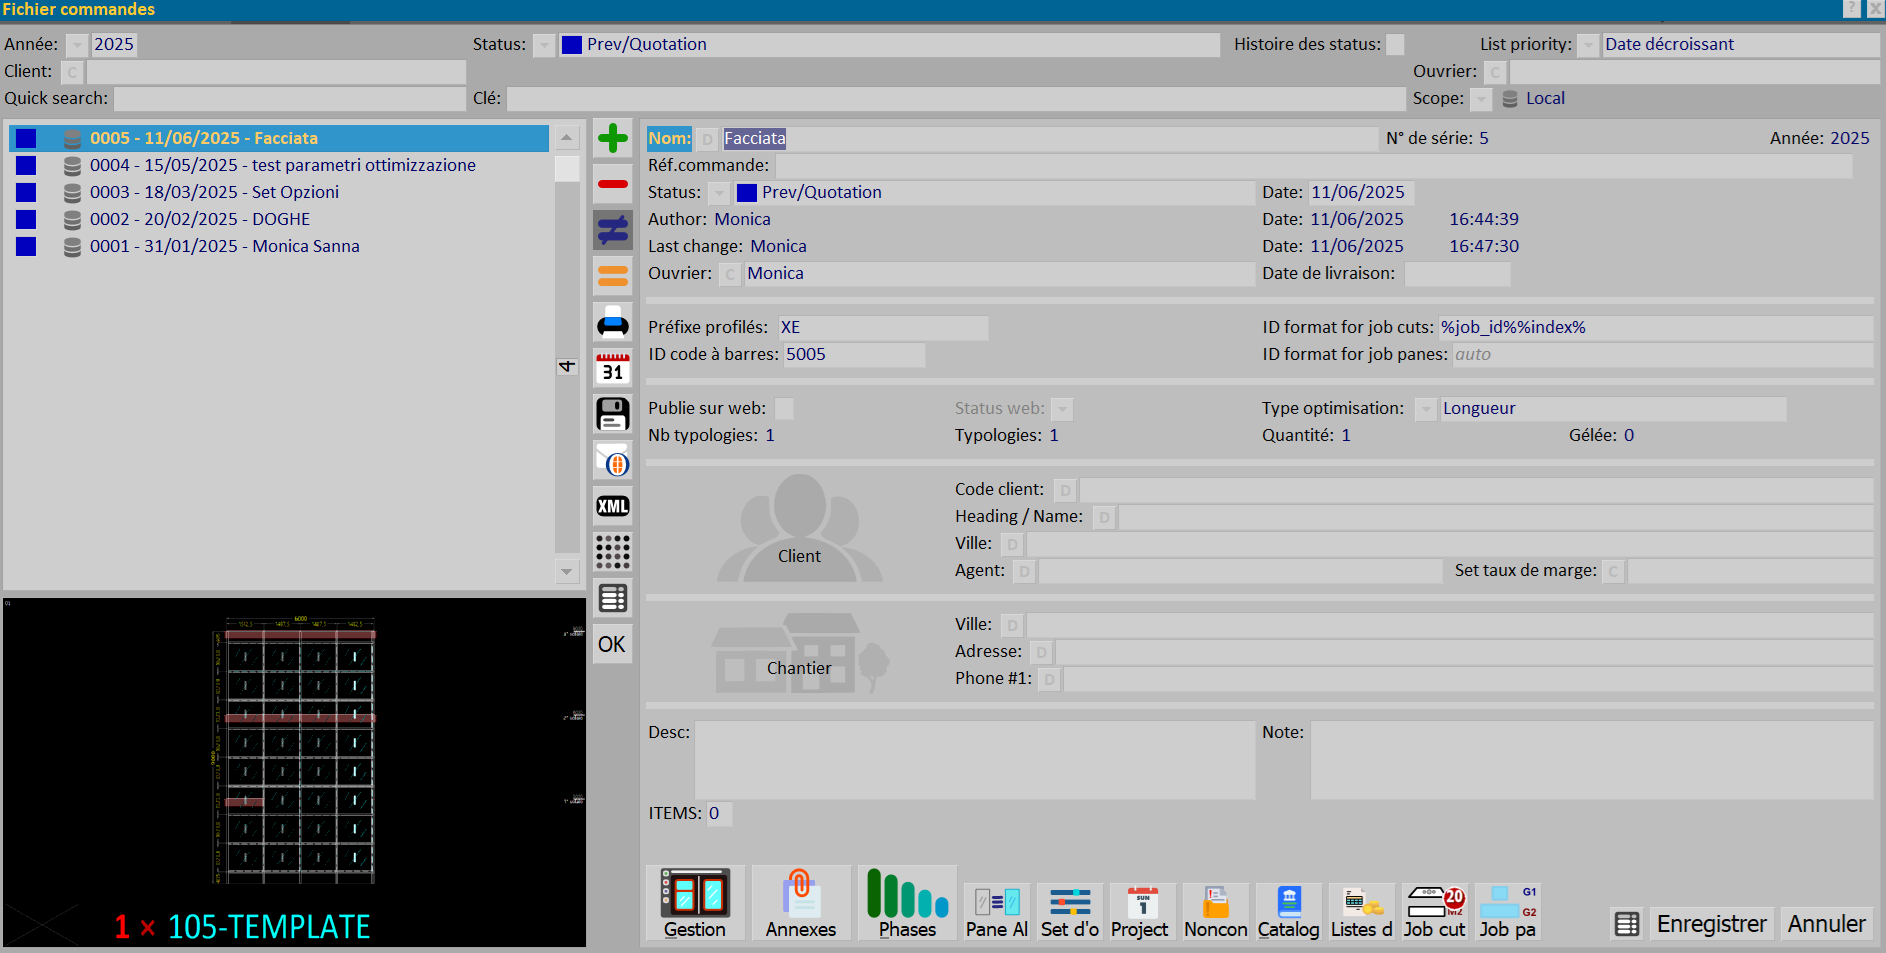Open the Project calendar icon
The image size is (1886, 953).
[x=1141, y=912]
